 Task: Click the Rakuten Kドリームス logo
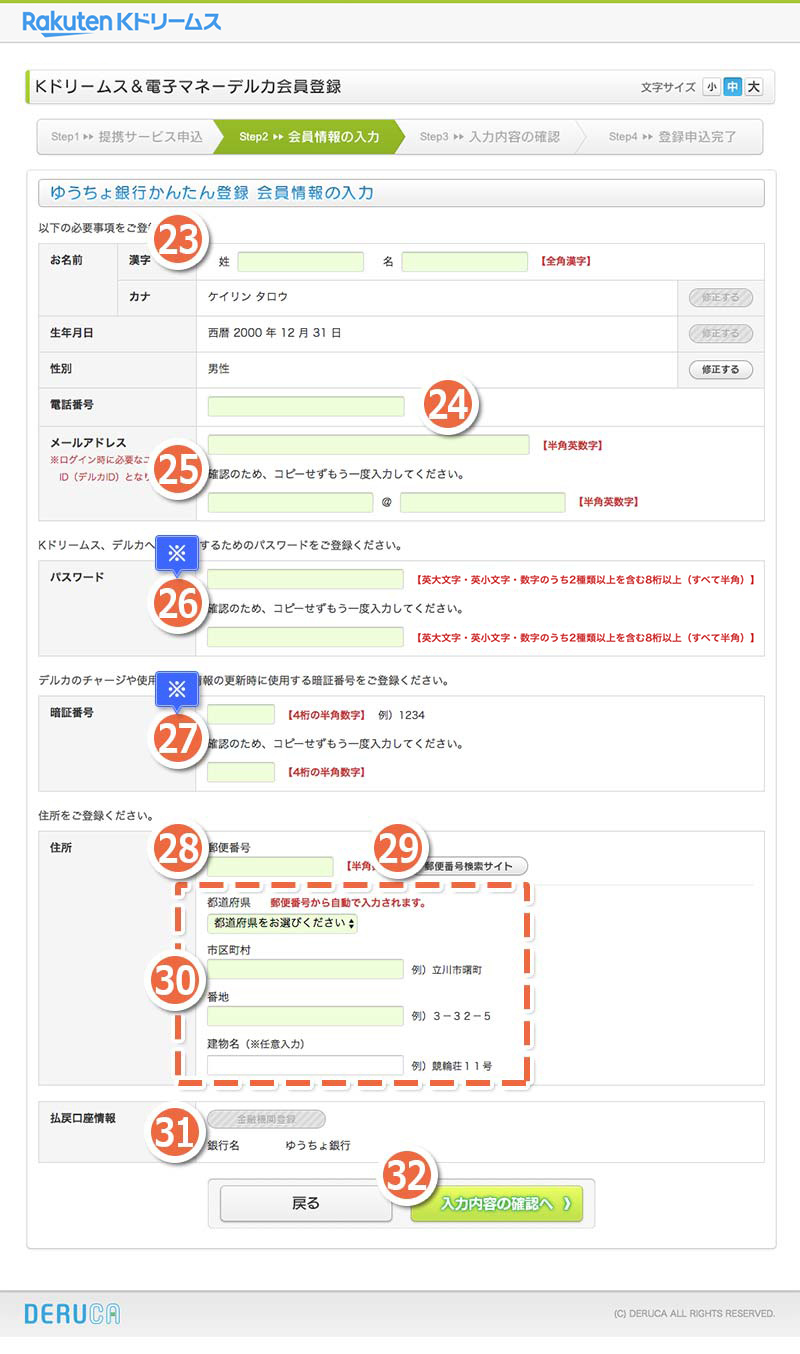coord(121,21)
